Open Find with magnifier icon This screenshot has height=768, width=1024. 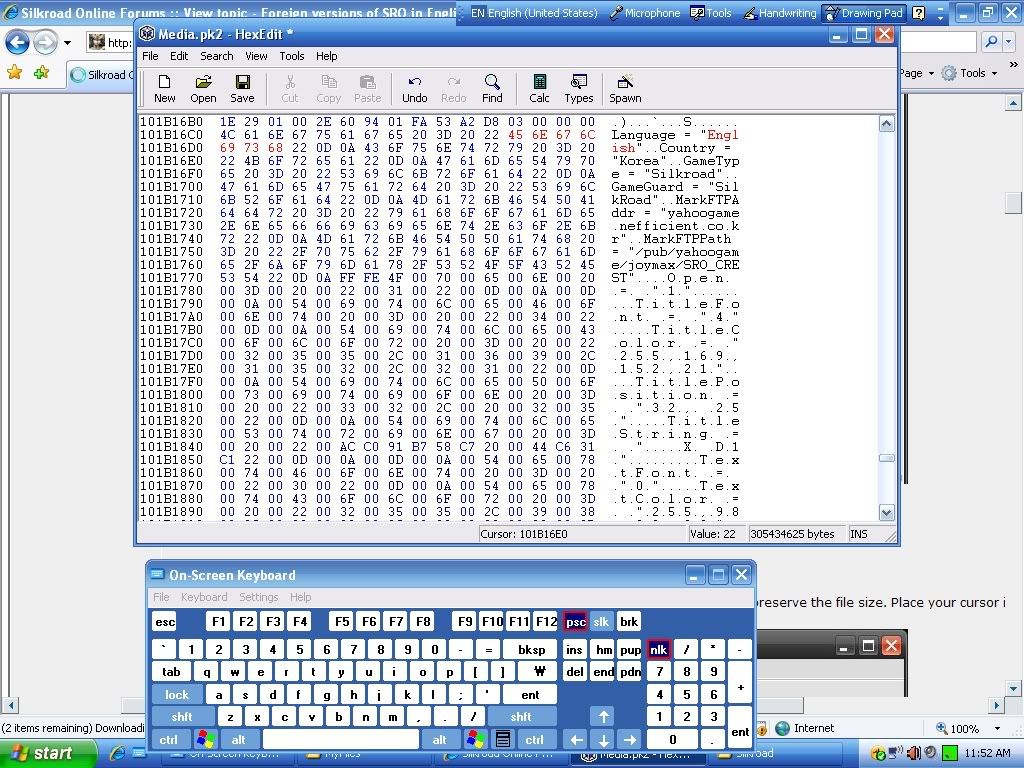(x=492, y=89)
